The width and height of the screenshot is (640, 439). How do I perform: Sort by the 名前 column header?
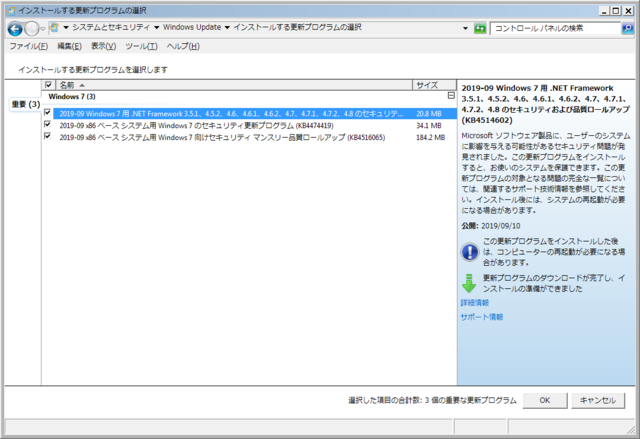pyautogui.click(x=234, y=85)
